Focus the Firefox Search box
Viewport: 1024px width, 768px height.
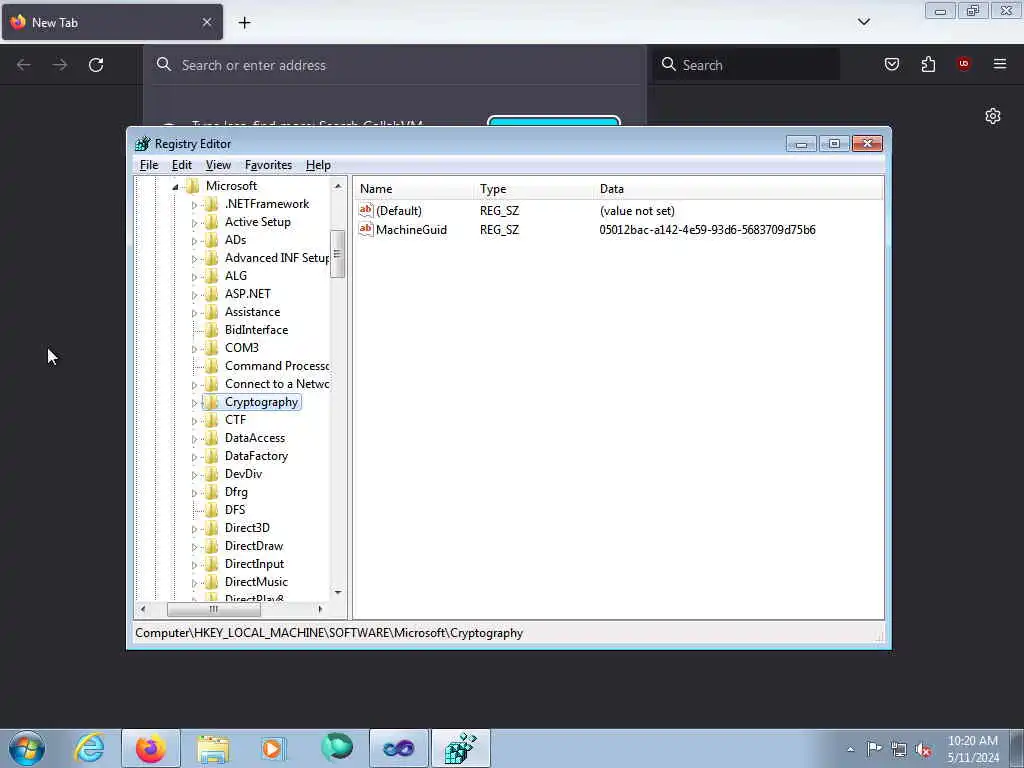click(746, 65)
